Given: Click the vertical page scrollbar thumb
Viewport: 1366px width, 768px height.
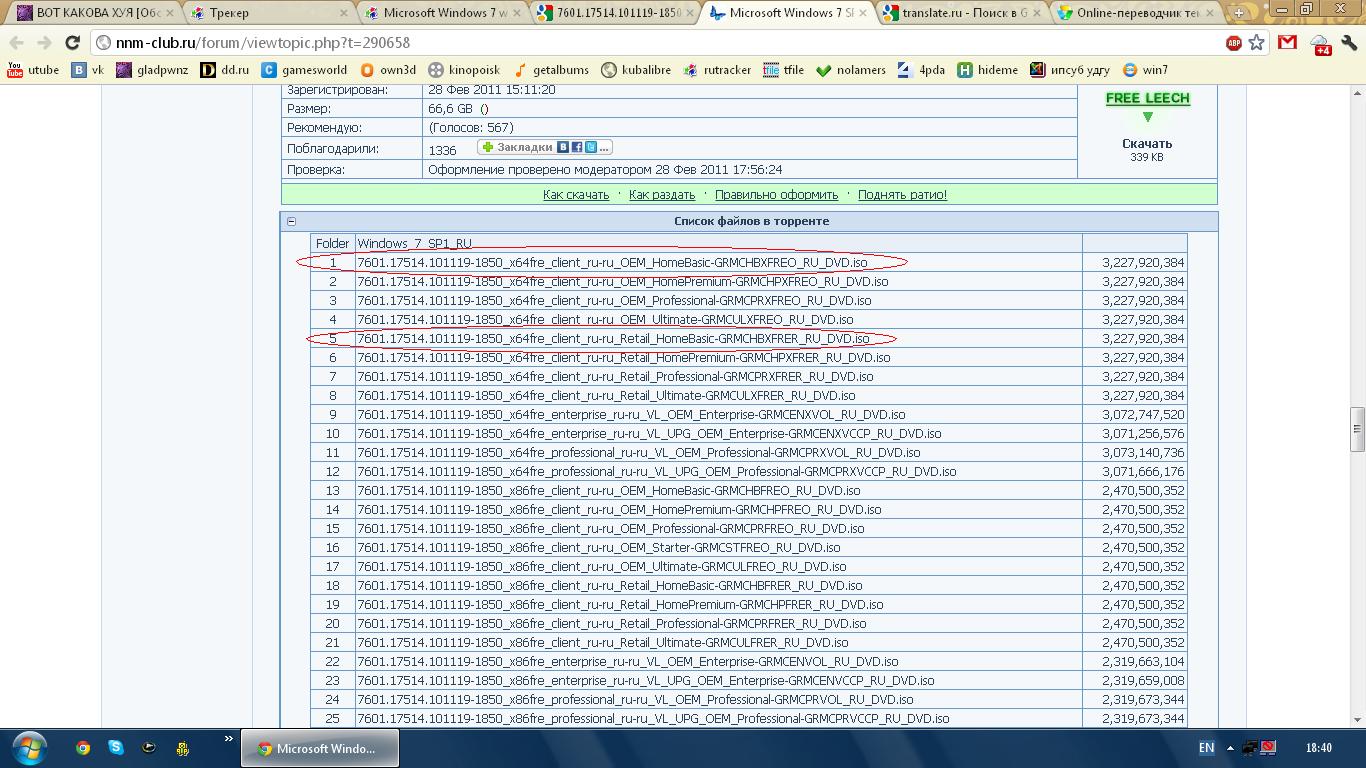Looking at the screenshot, I should (x=1357, y=428).
